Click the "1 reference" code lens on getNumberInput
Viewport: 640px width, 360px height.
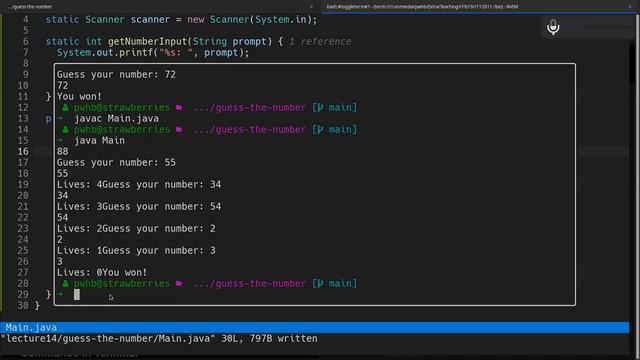[x=320, y=42]
